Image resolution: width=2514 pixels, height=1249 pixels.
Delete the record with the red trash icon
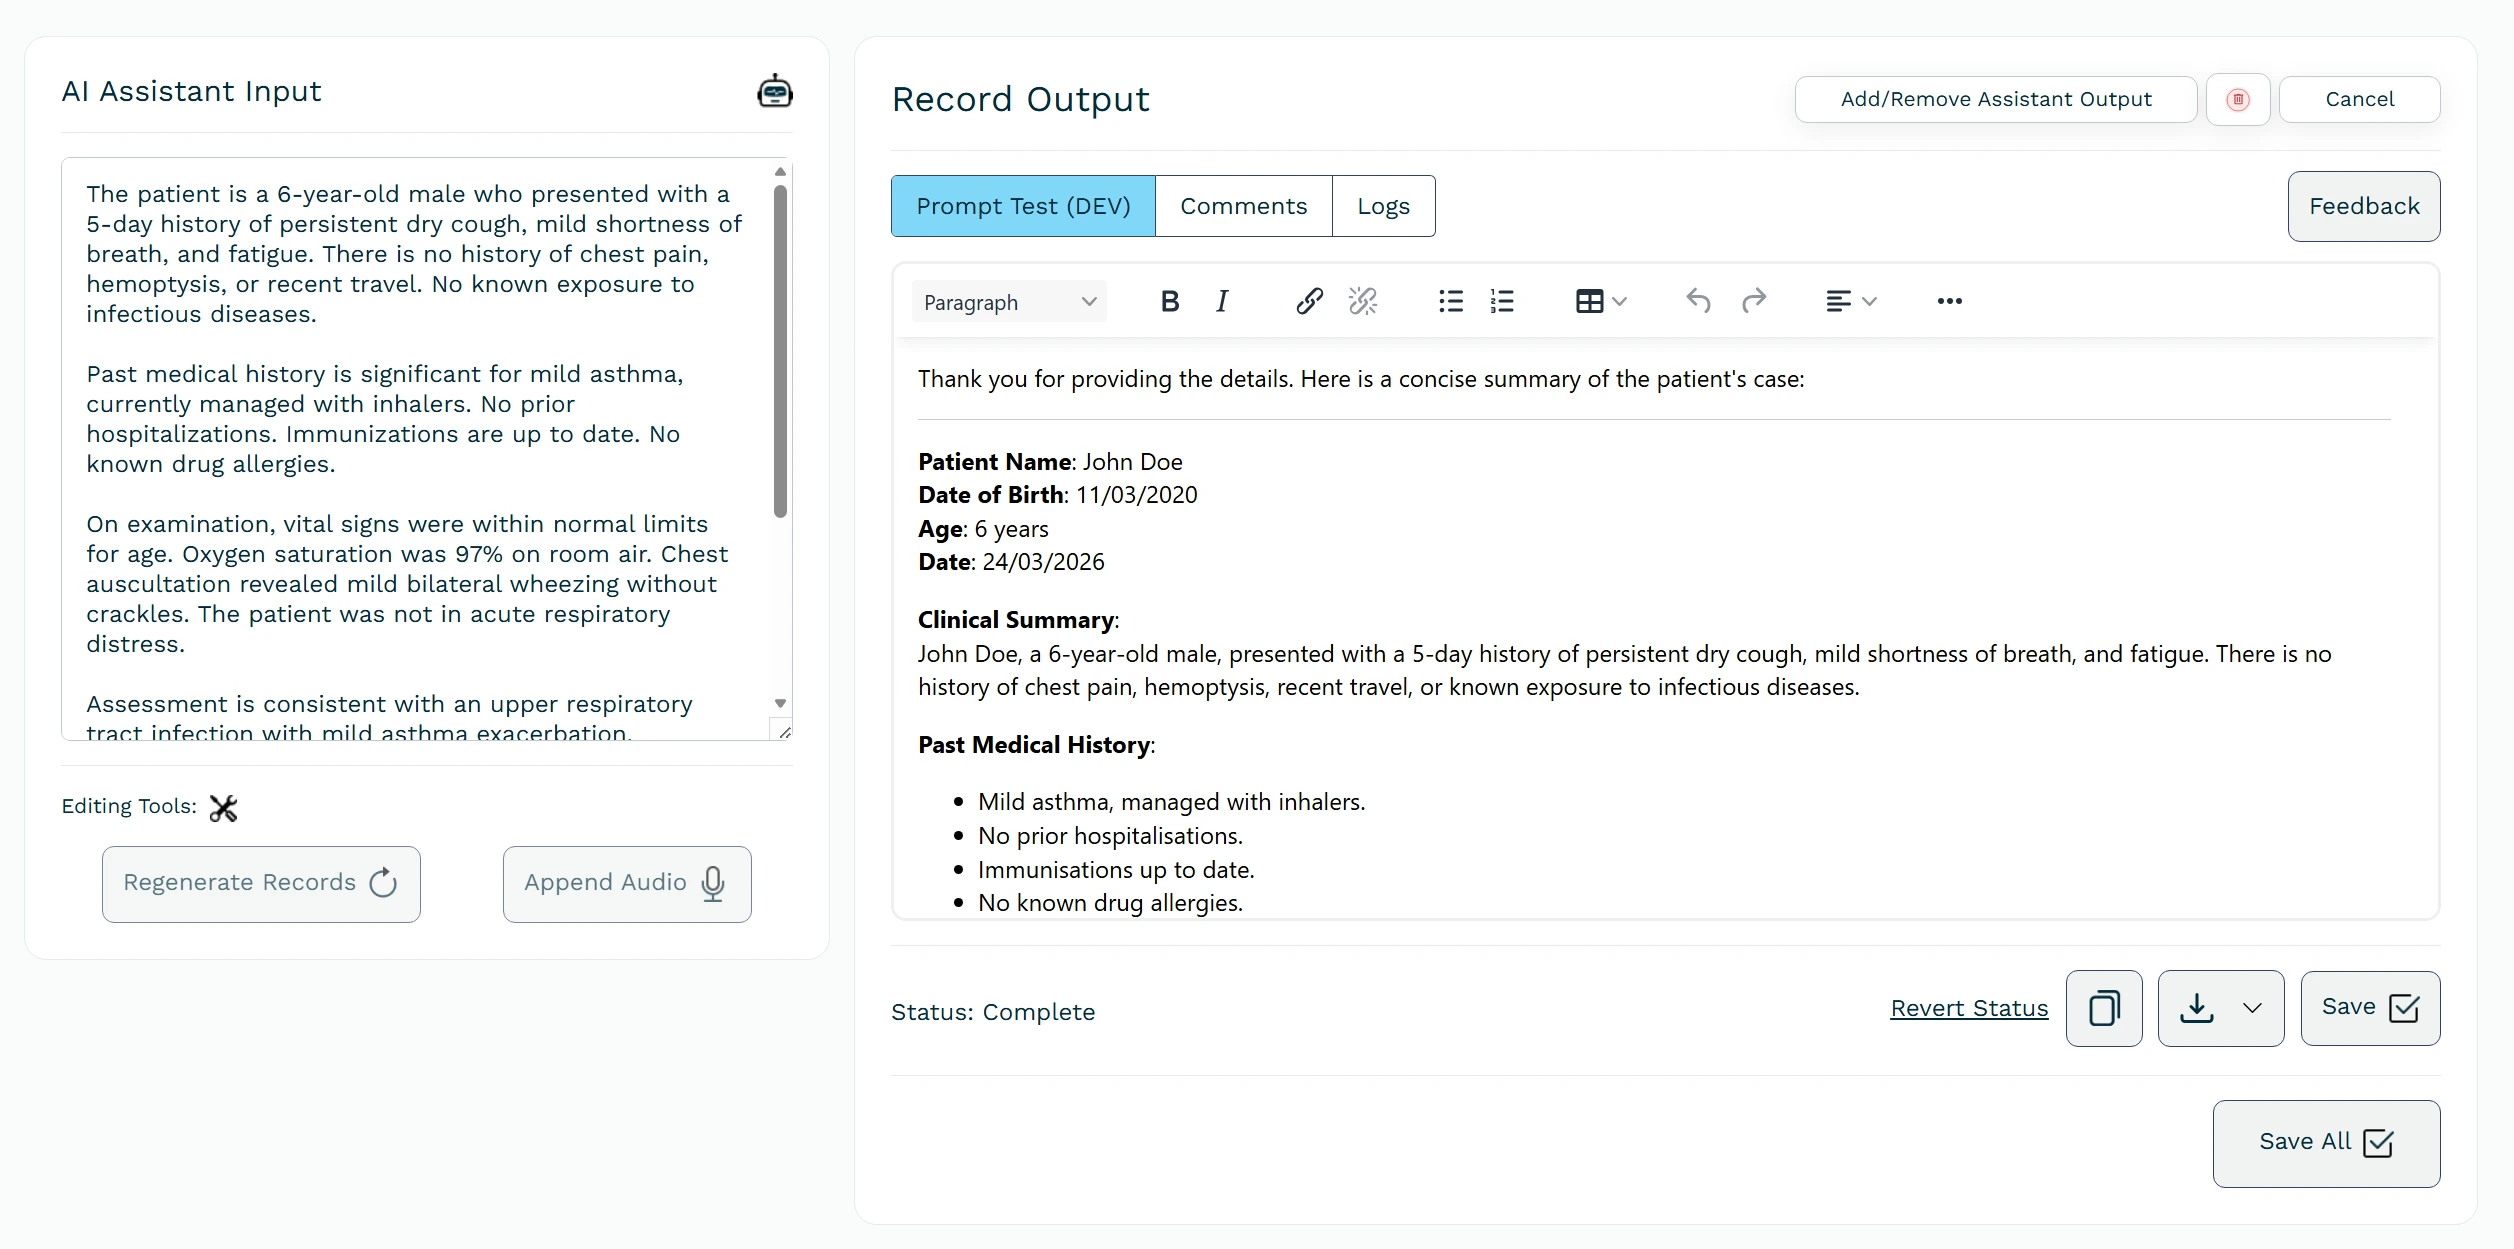pos(2238,99)
